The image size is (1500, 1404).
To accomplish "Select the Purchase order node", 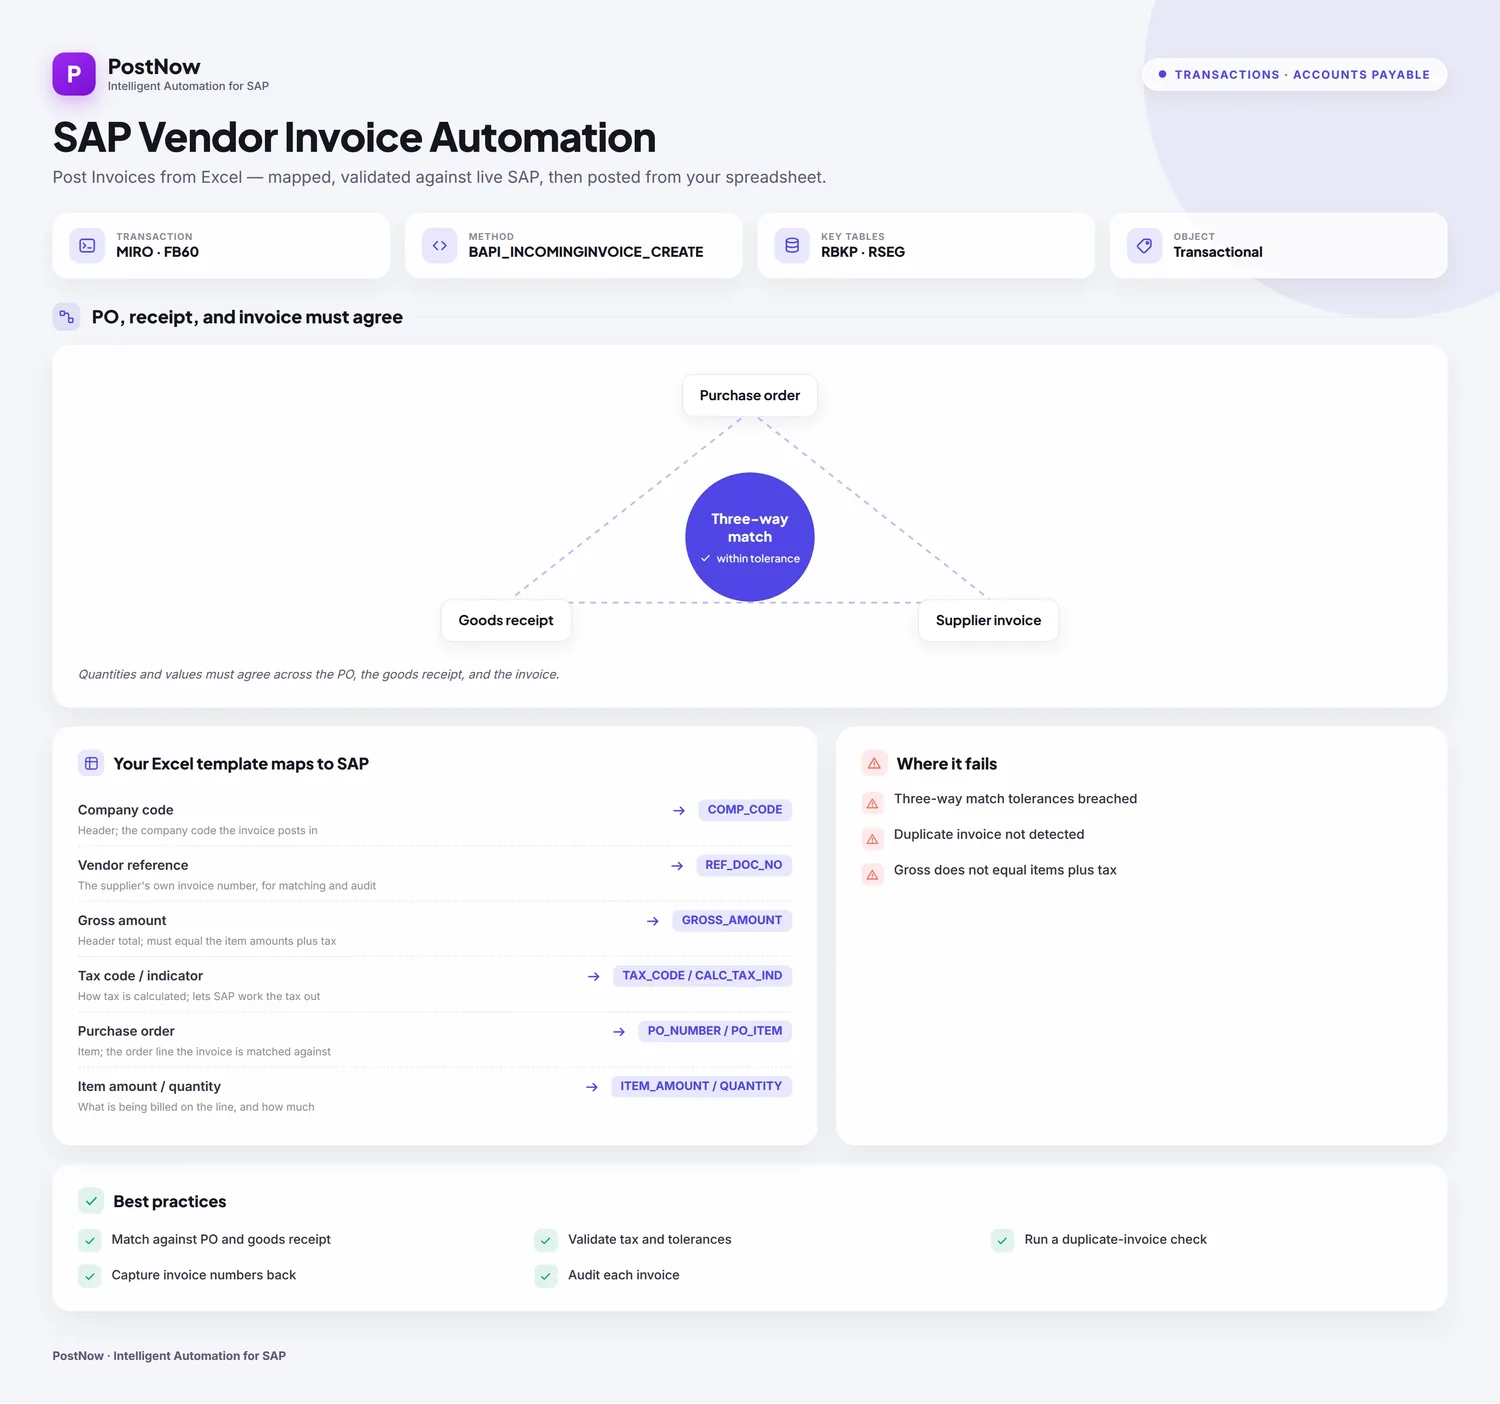I will [x=750, y=396].
